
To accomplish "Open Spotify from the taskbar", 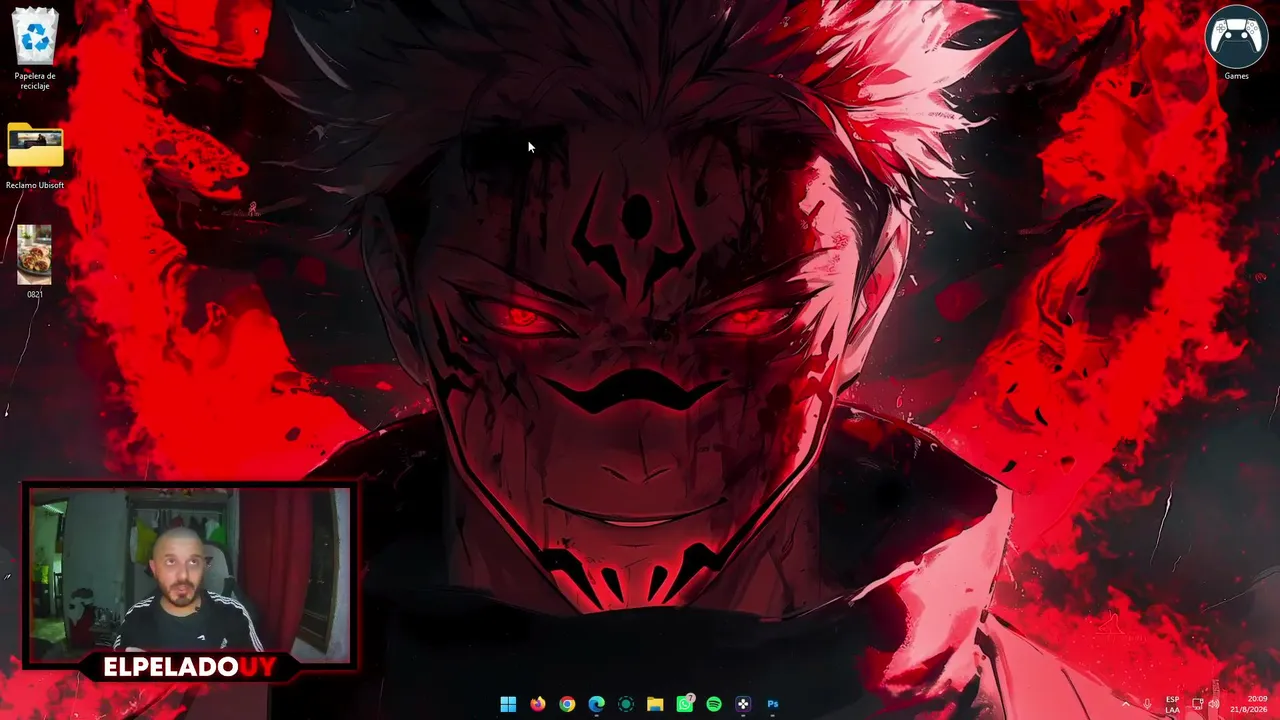I will (x=714, y=704).
